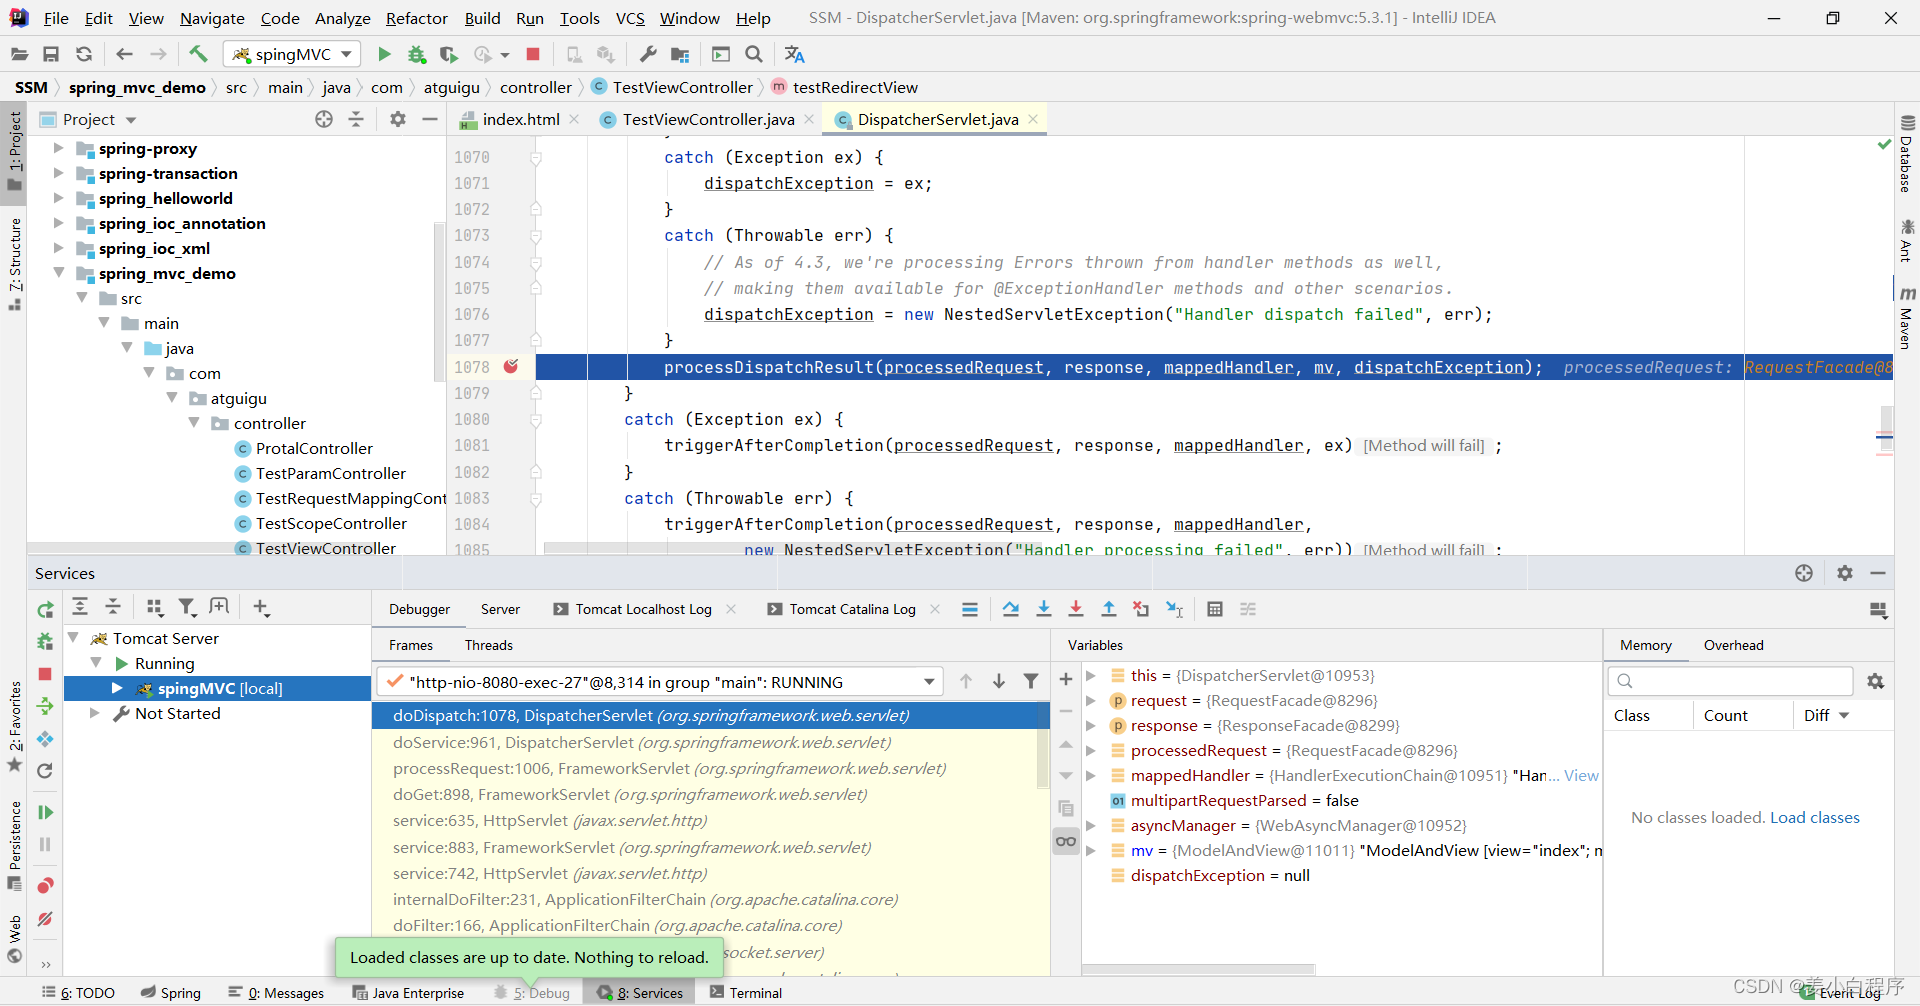1920x1006 pixels.
Task: Toggle the breakpoint on line 1078
Action: pyautogui.click(x=511, y=367)
